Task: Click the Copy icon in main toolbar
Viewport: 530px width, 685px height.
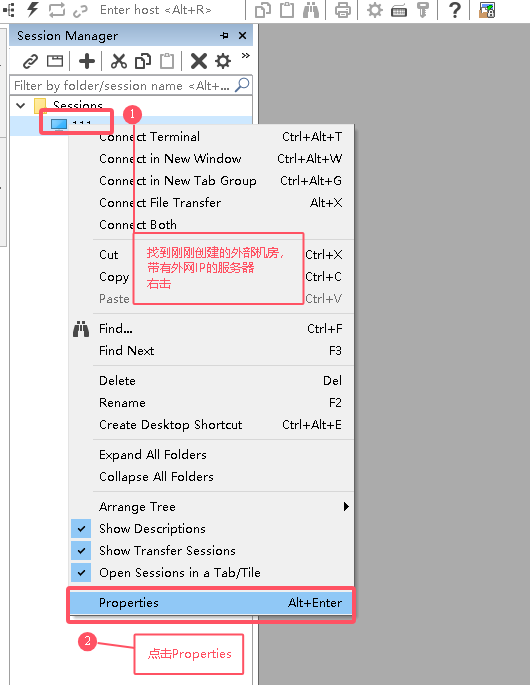Action: click(x=263, y=10)
